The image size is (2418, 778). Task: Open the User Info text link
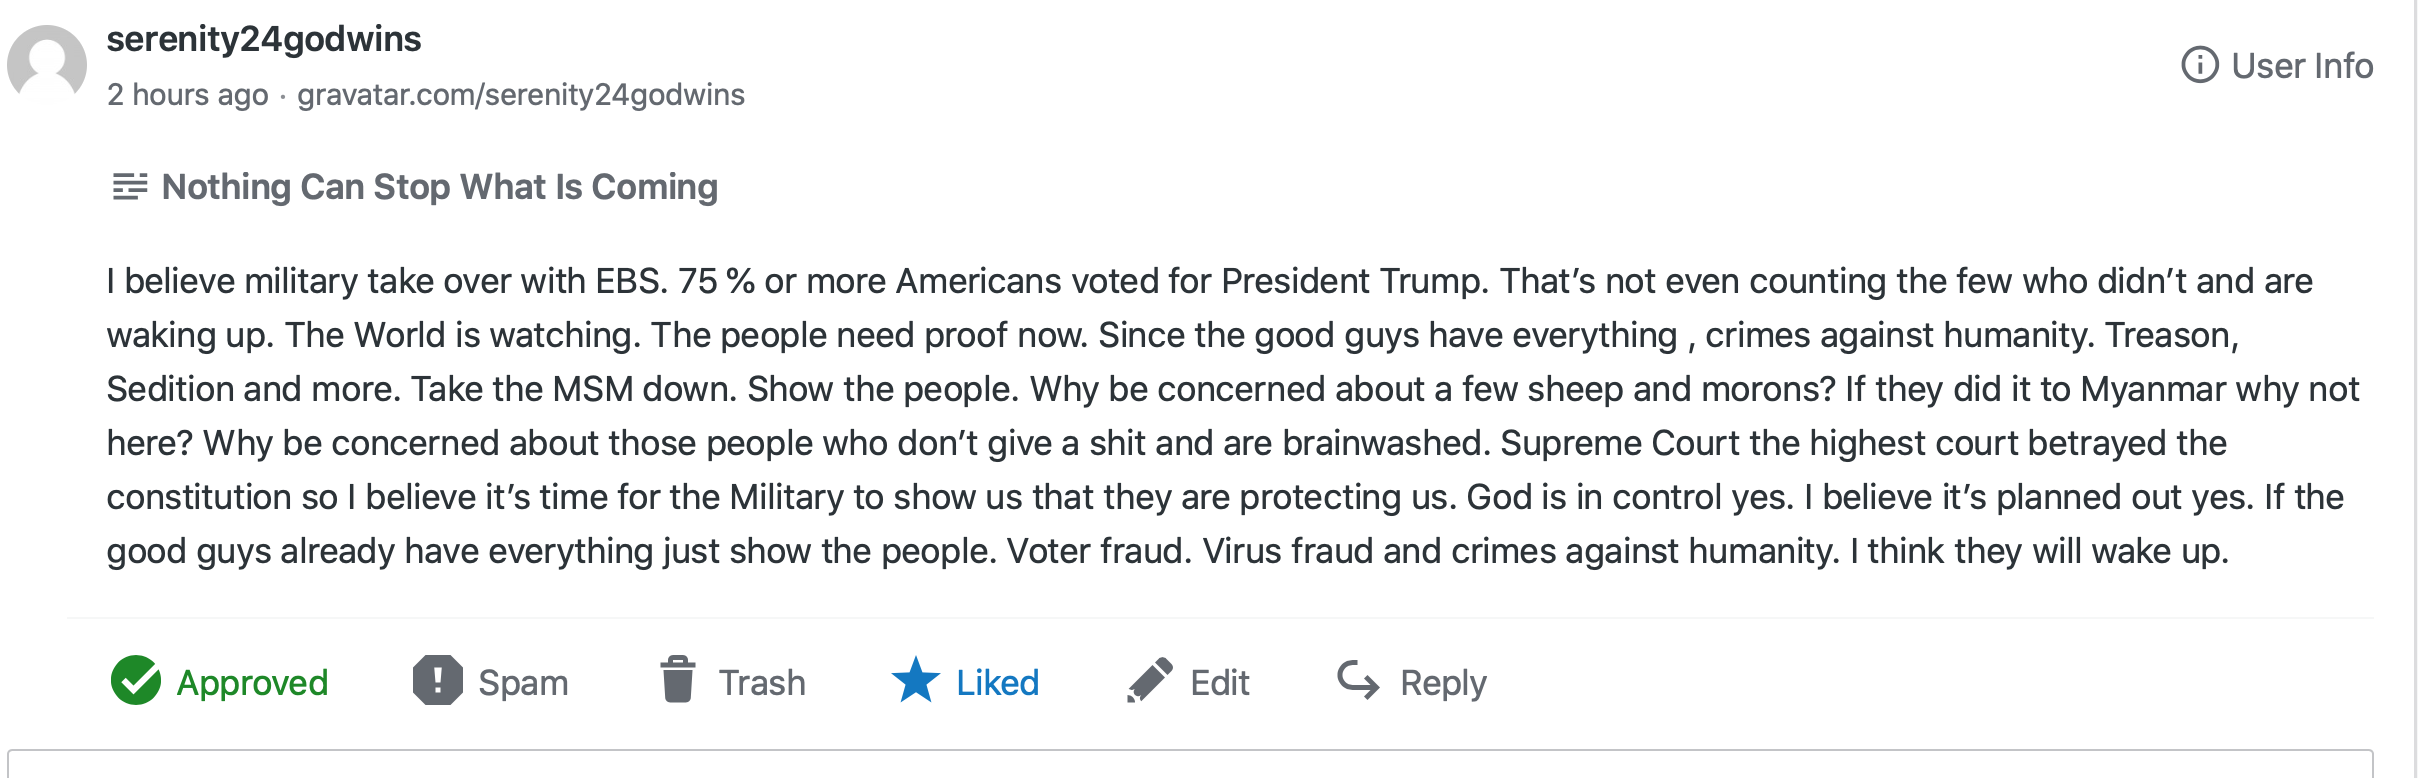[x=2302, y=66]
